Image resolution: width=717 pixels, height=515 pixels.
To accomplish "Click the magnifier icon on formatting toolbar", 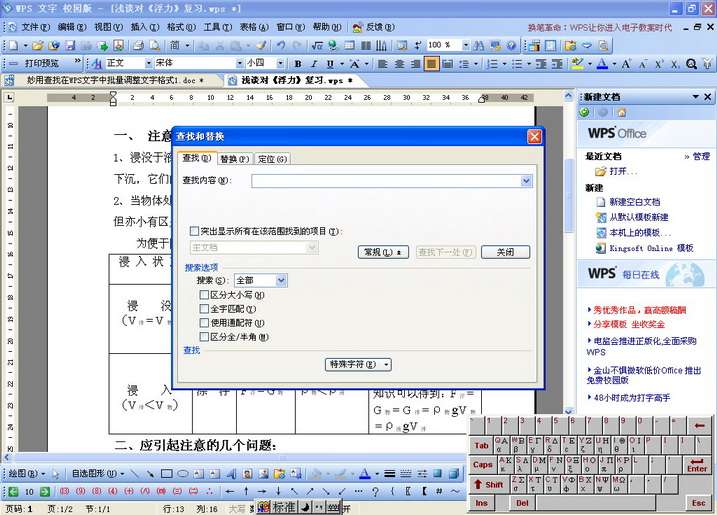I will 691,64.
